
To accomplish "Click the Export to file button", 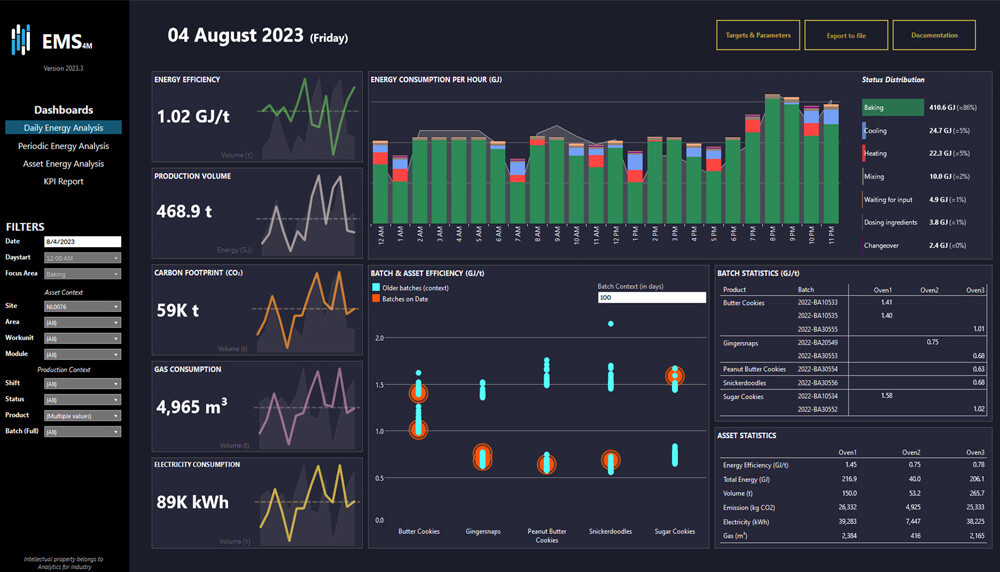I will [846, 35].
